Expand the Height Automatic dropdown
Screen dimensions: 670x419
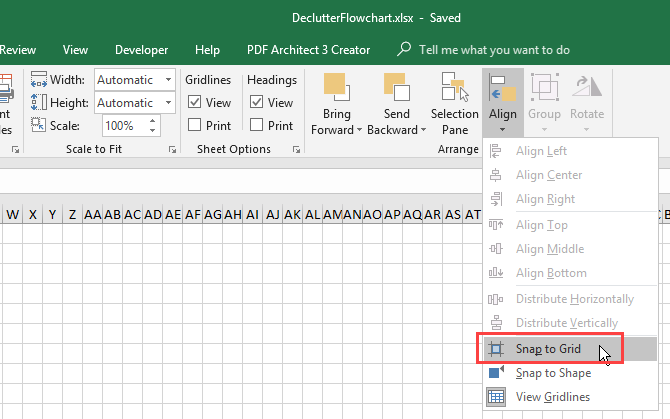point(167,103)
